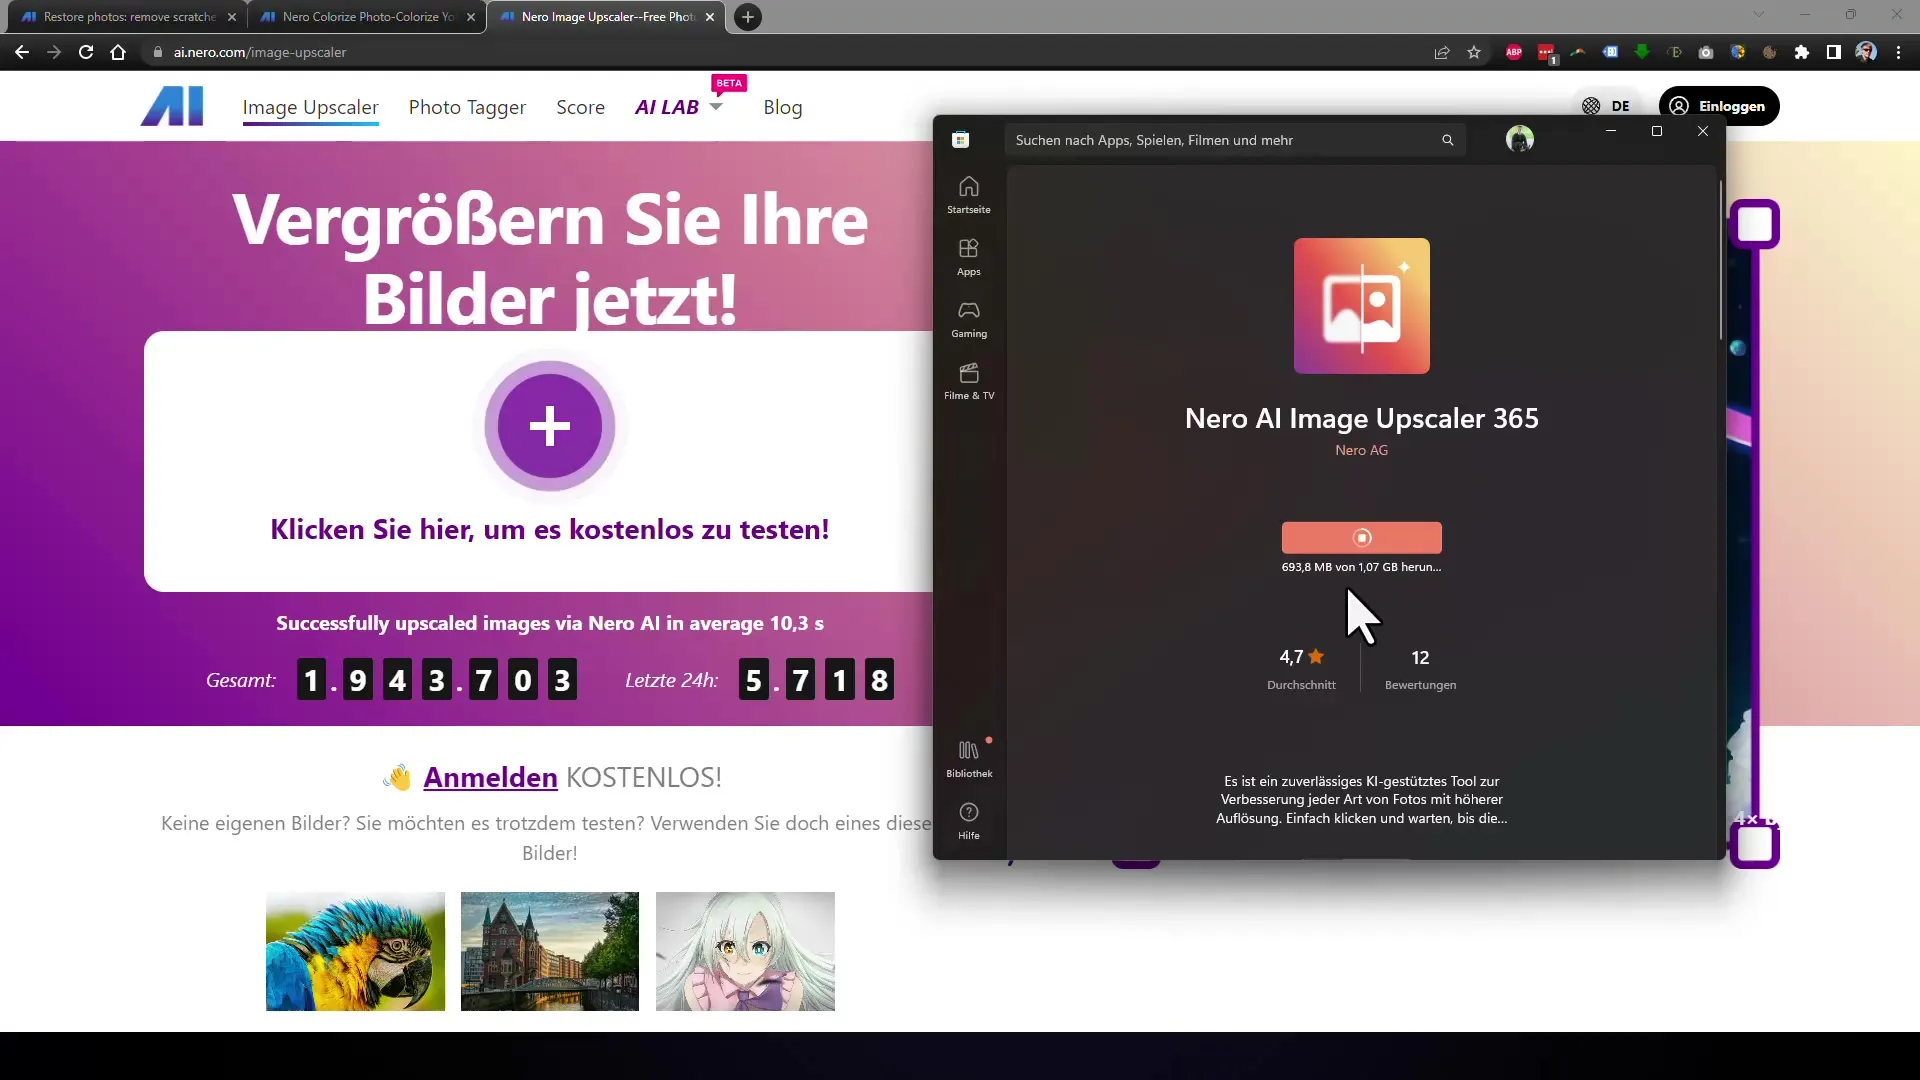Click the Microsoft Store vertical scrollbar
1920x1080 pixels.
click(x=1721, y=260)
